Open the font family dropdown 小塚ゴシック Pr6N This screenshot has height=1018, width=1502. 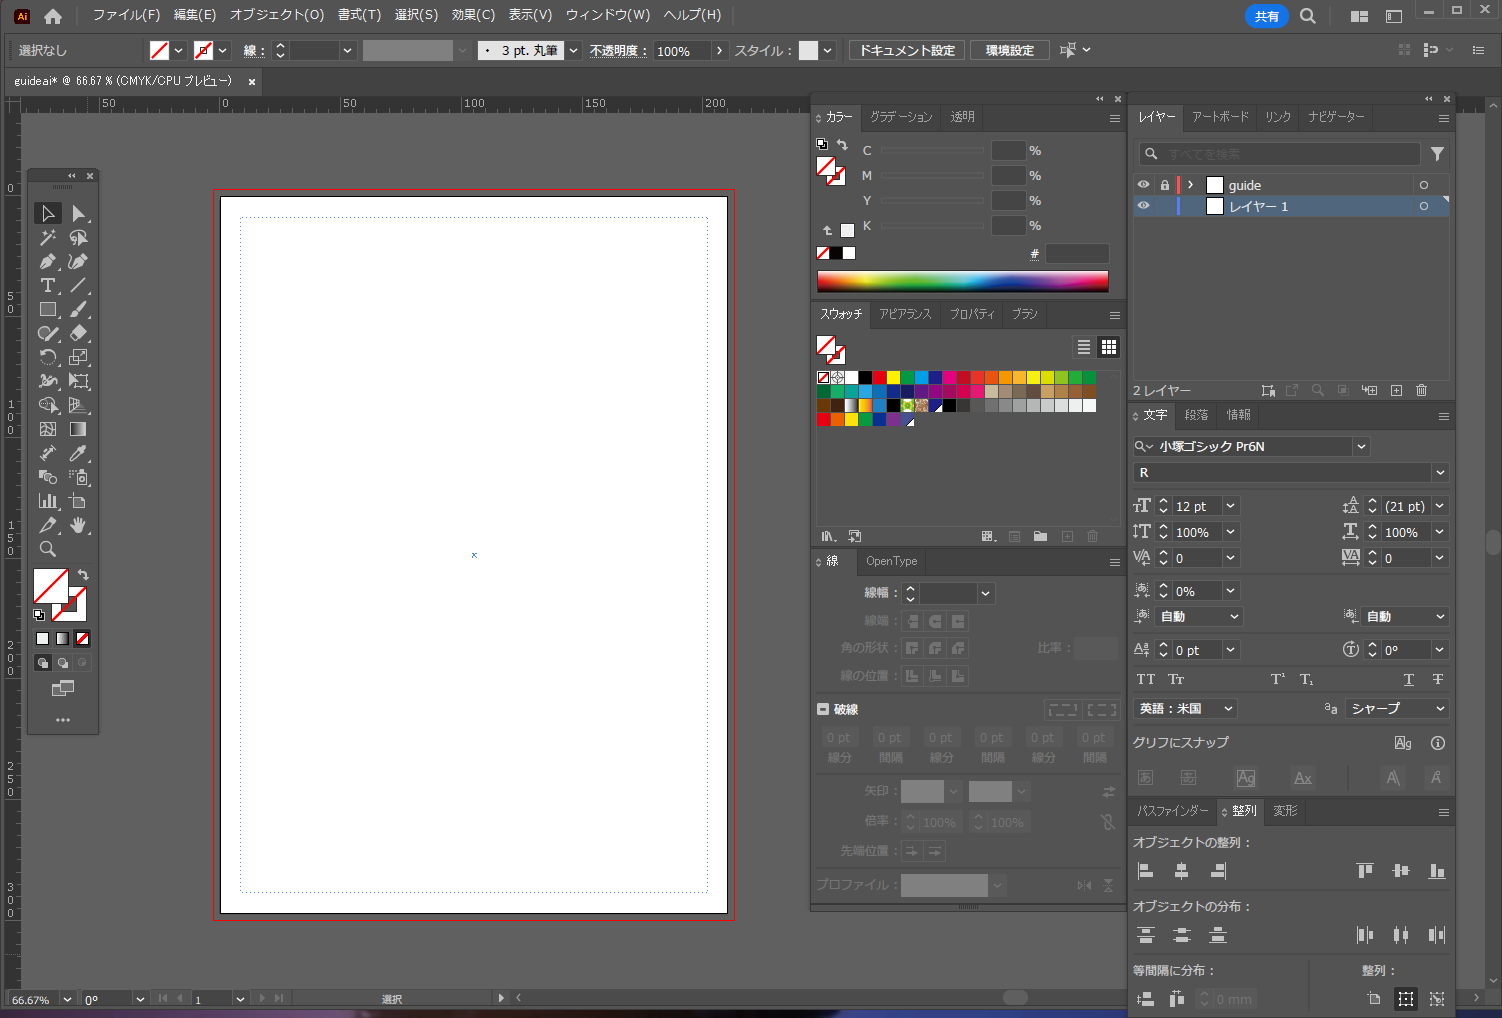[1361, 447]
